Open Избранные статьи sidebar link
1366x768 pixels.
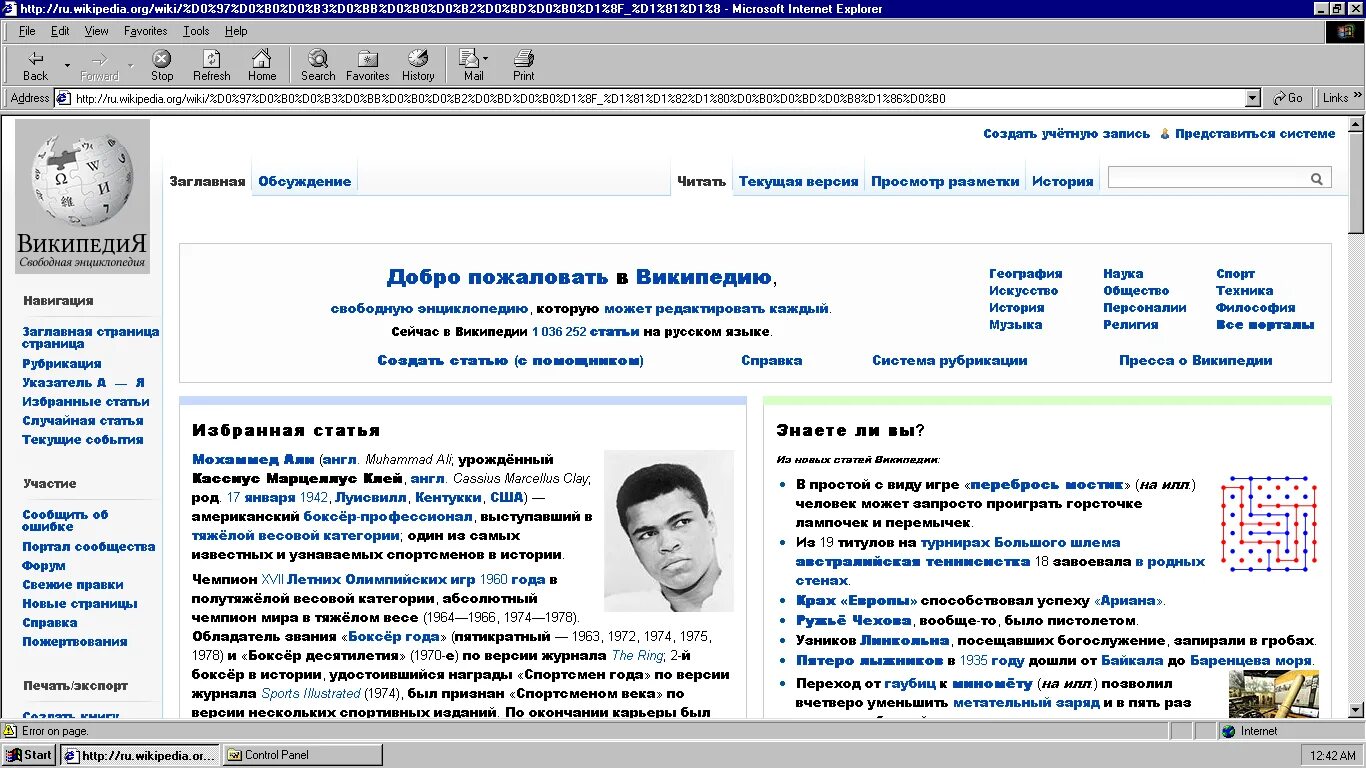click(86, 401)
